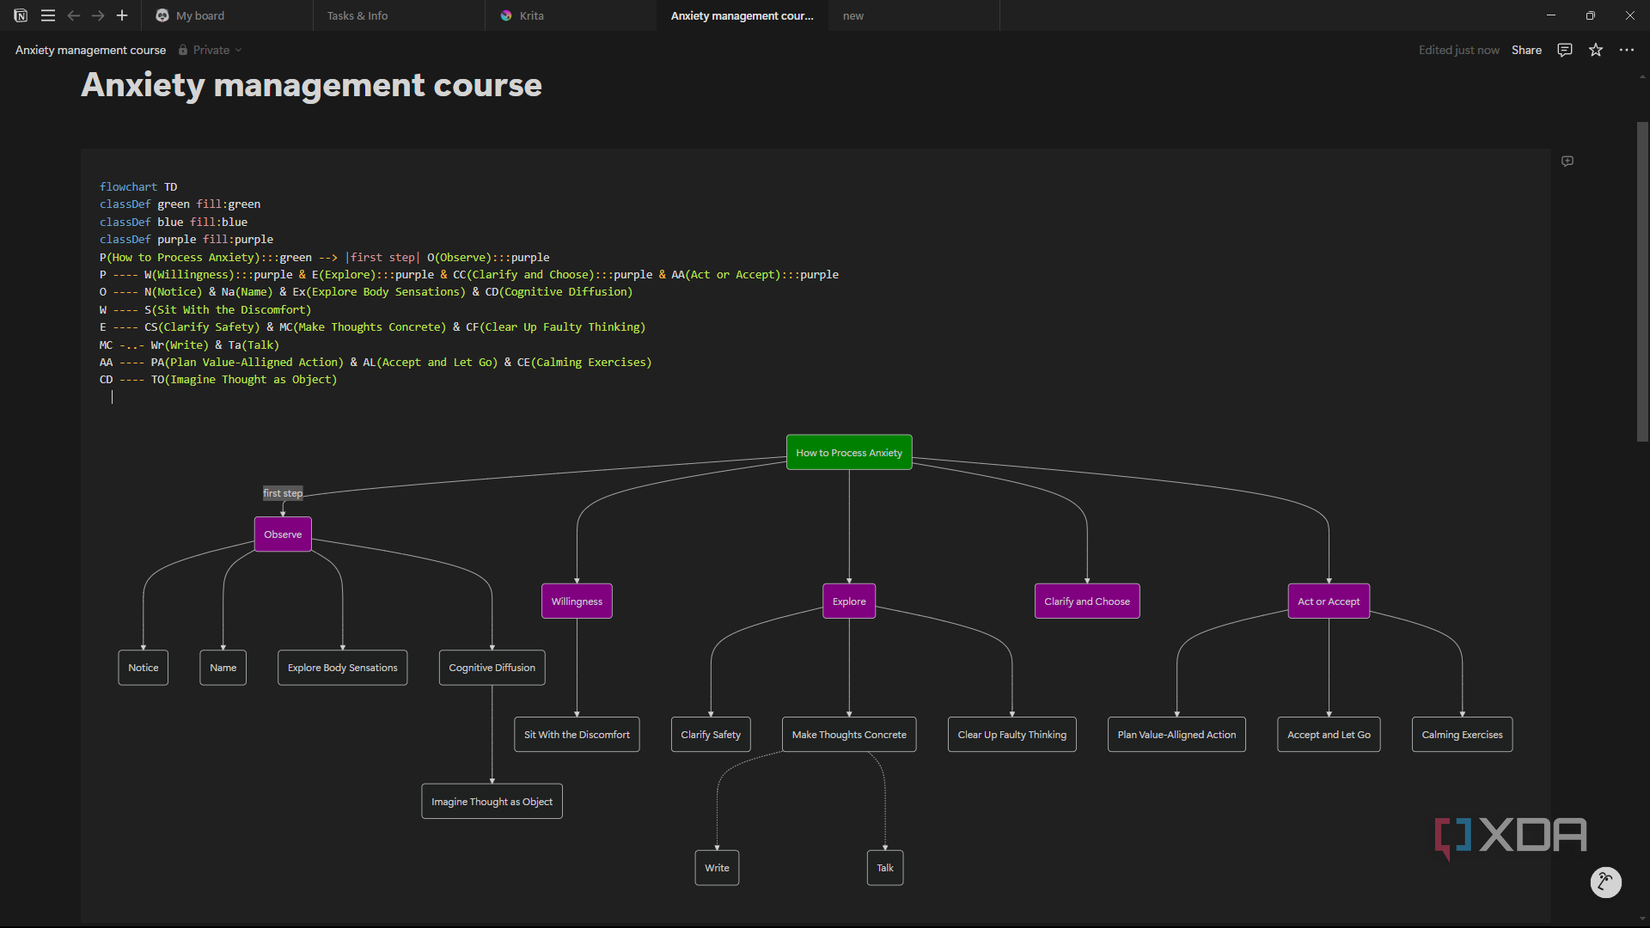Click inside the mermaid flowchart code editor
The height and width of the screenshot is (928, 1650).
(x=400, y=300)
